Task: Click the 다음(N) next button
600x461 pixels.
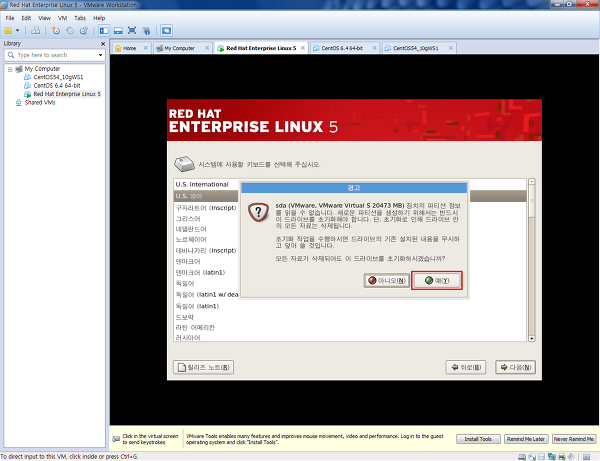Action: coord(515,367)
